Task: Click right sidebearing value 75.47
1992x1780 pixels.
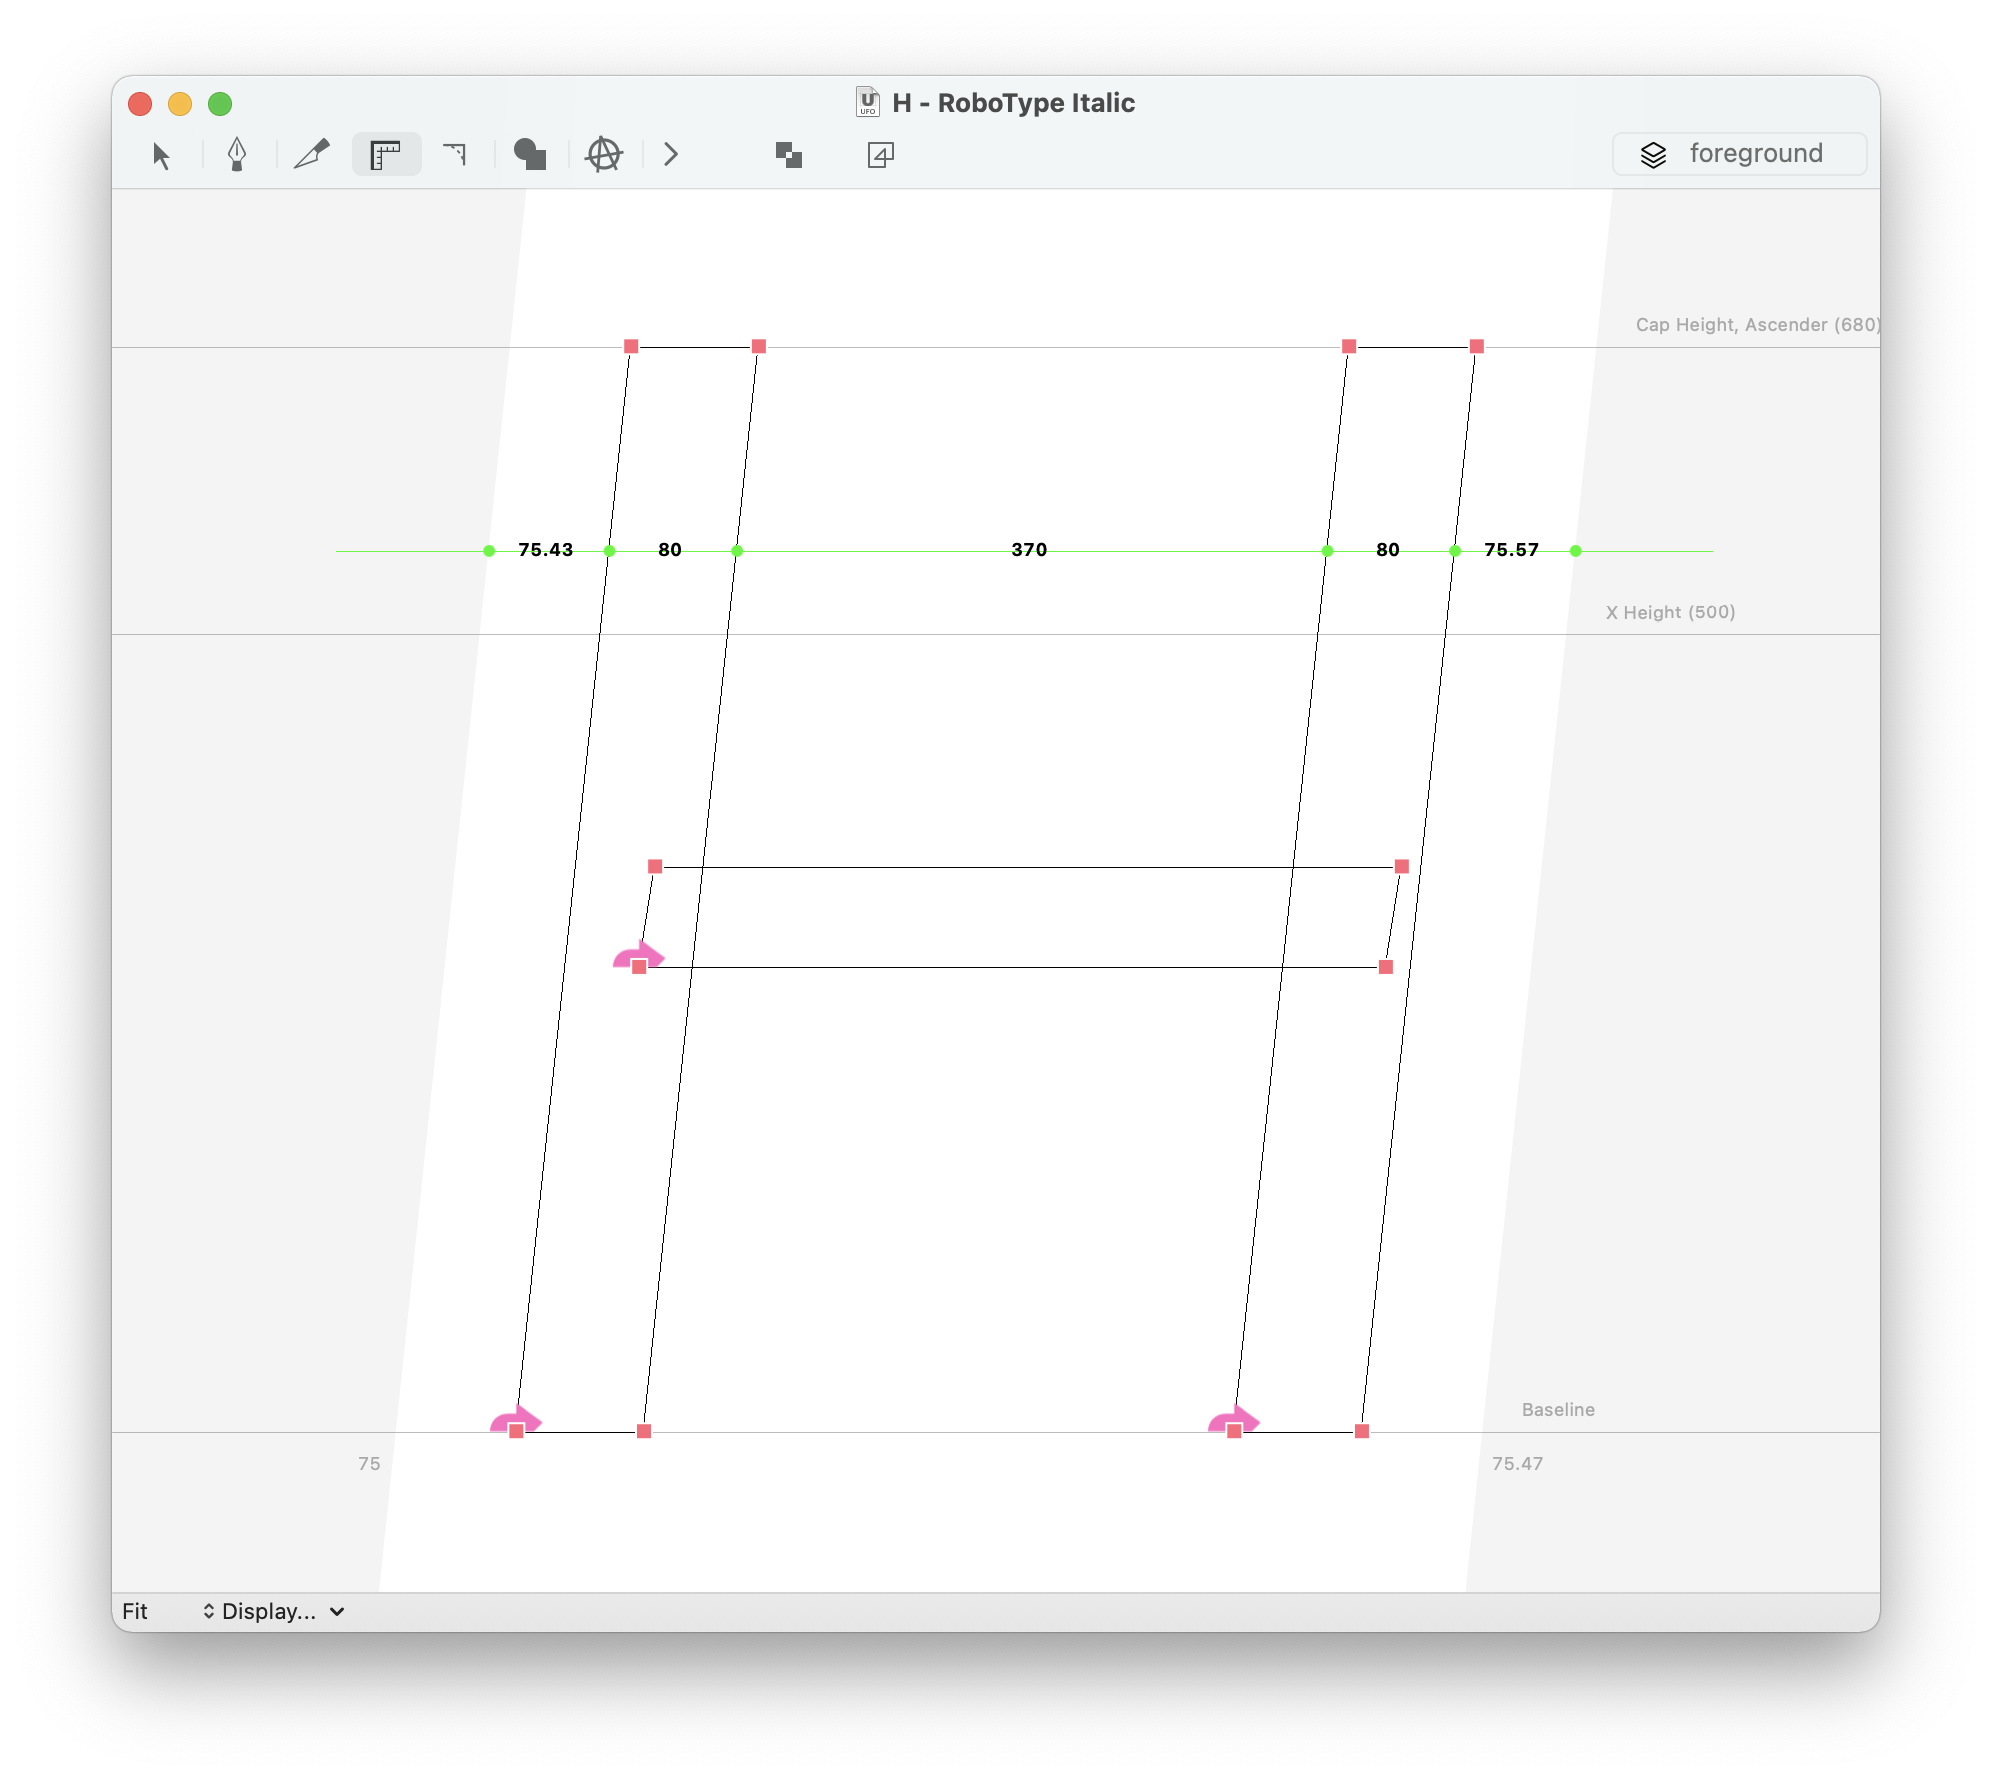Action: (1518, 1463)
